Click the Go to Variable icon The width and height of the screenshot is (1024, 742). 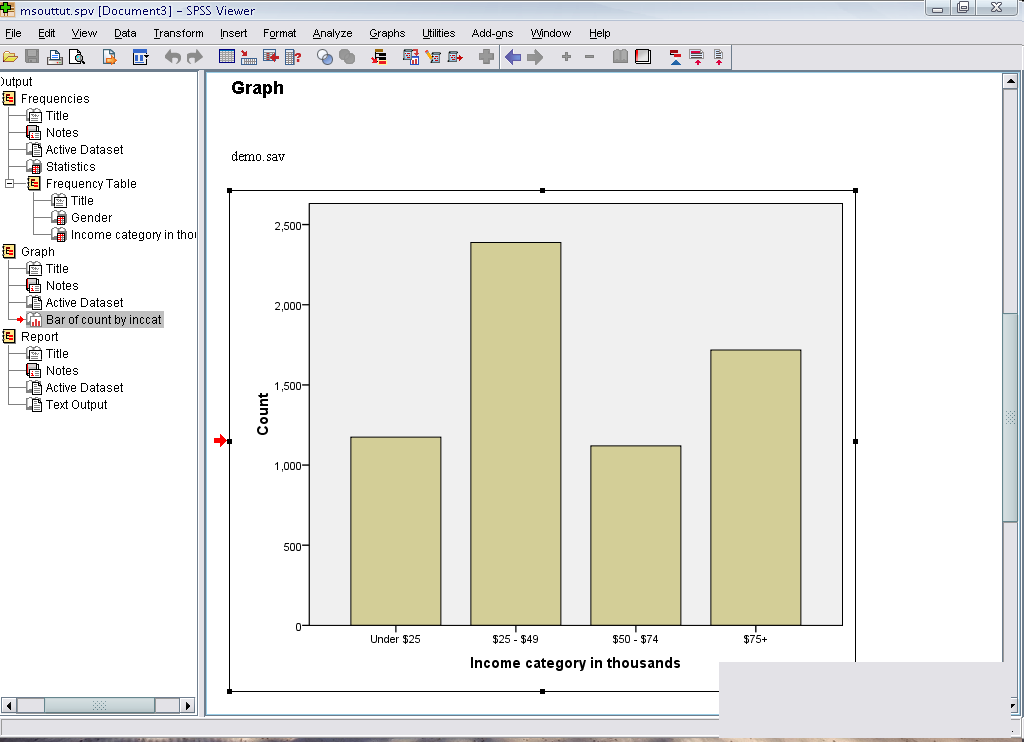[271, 57]
